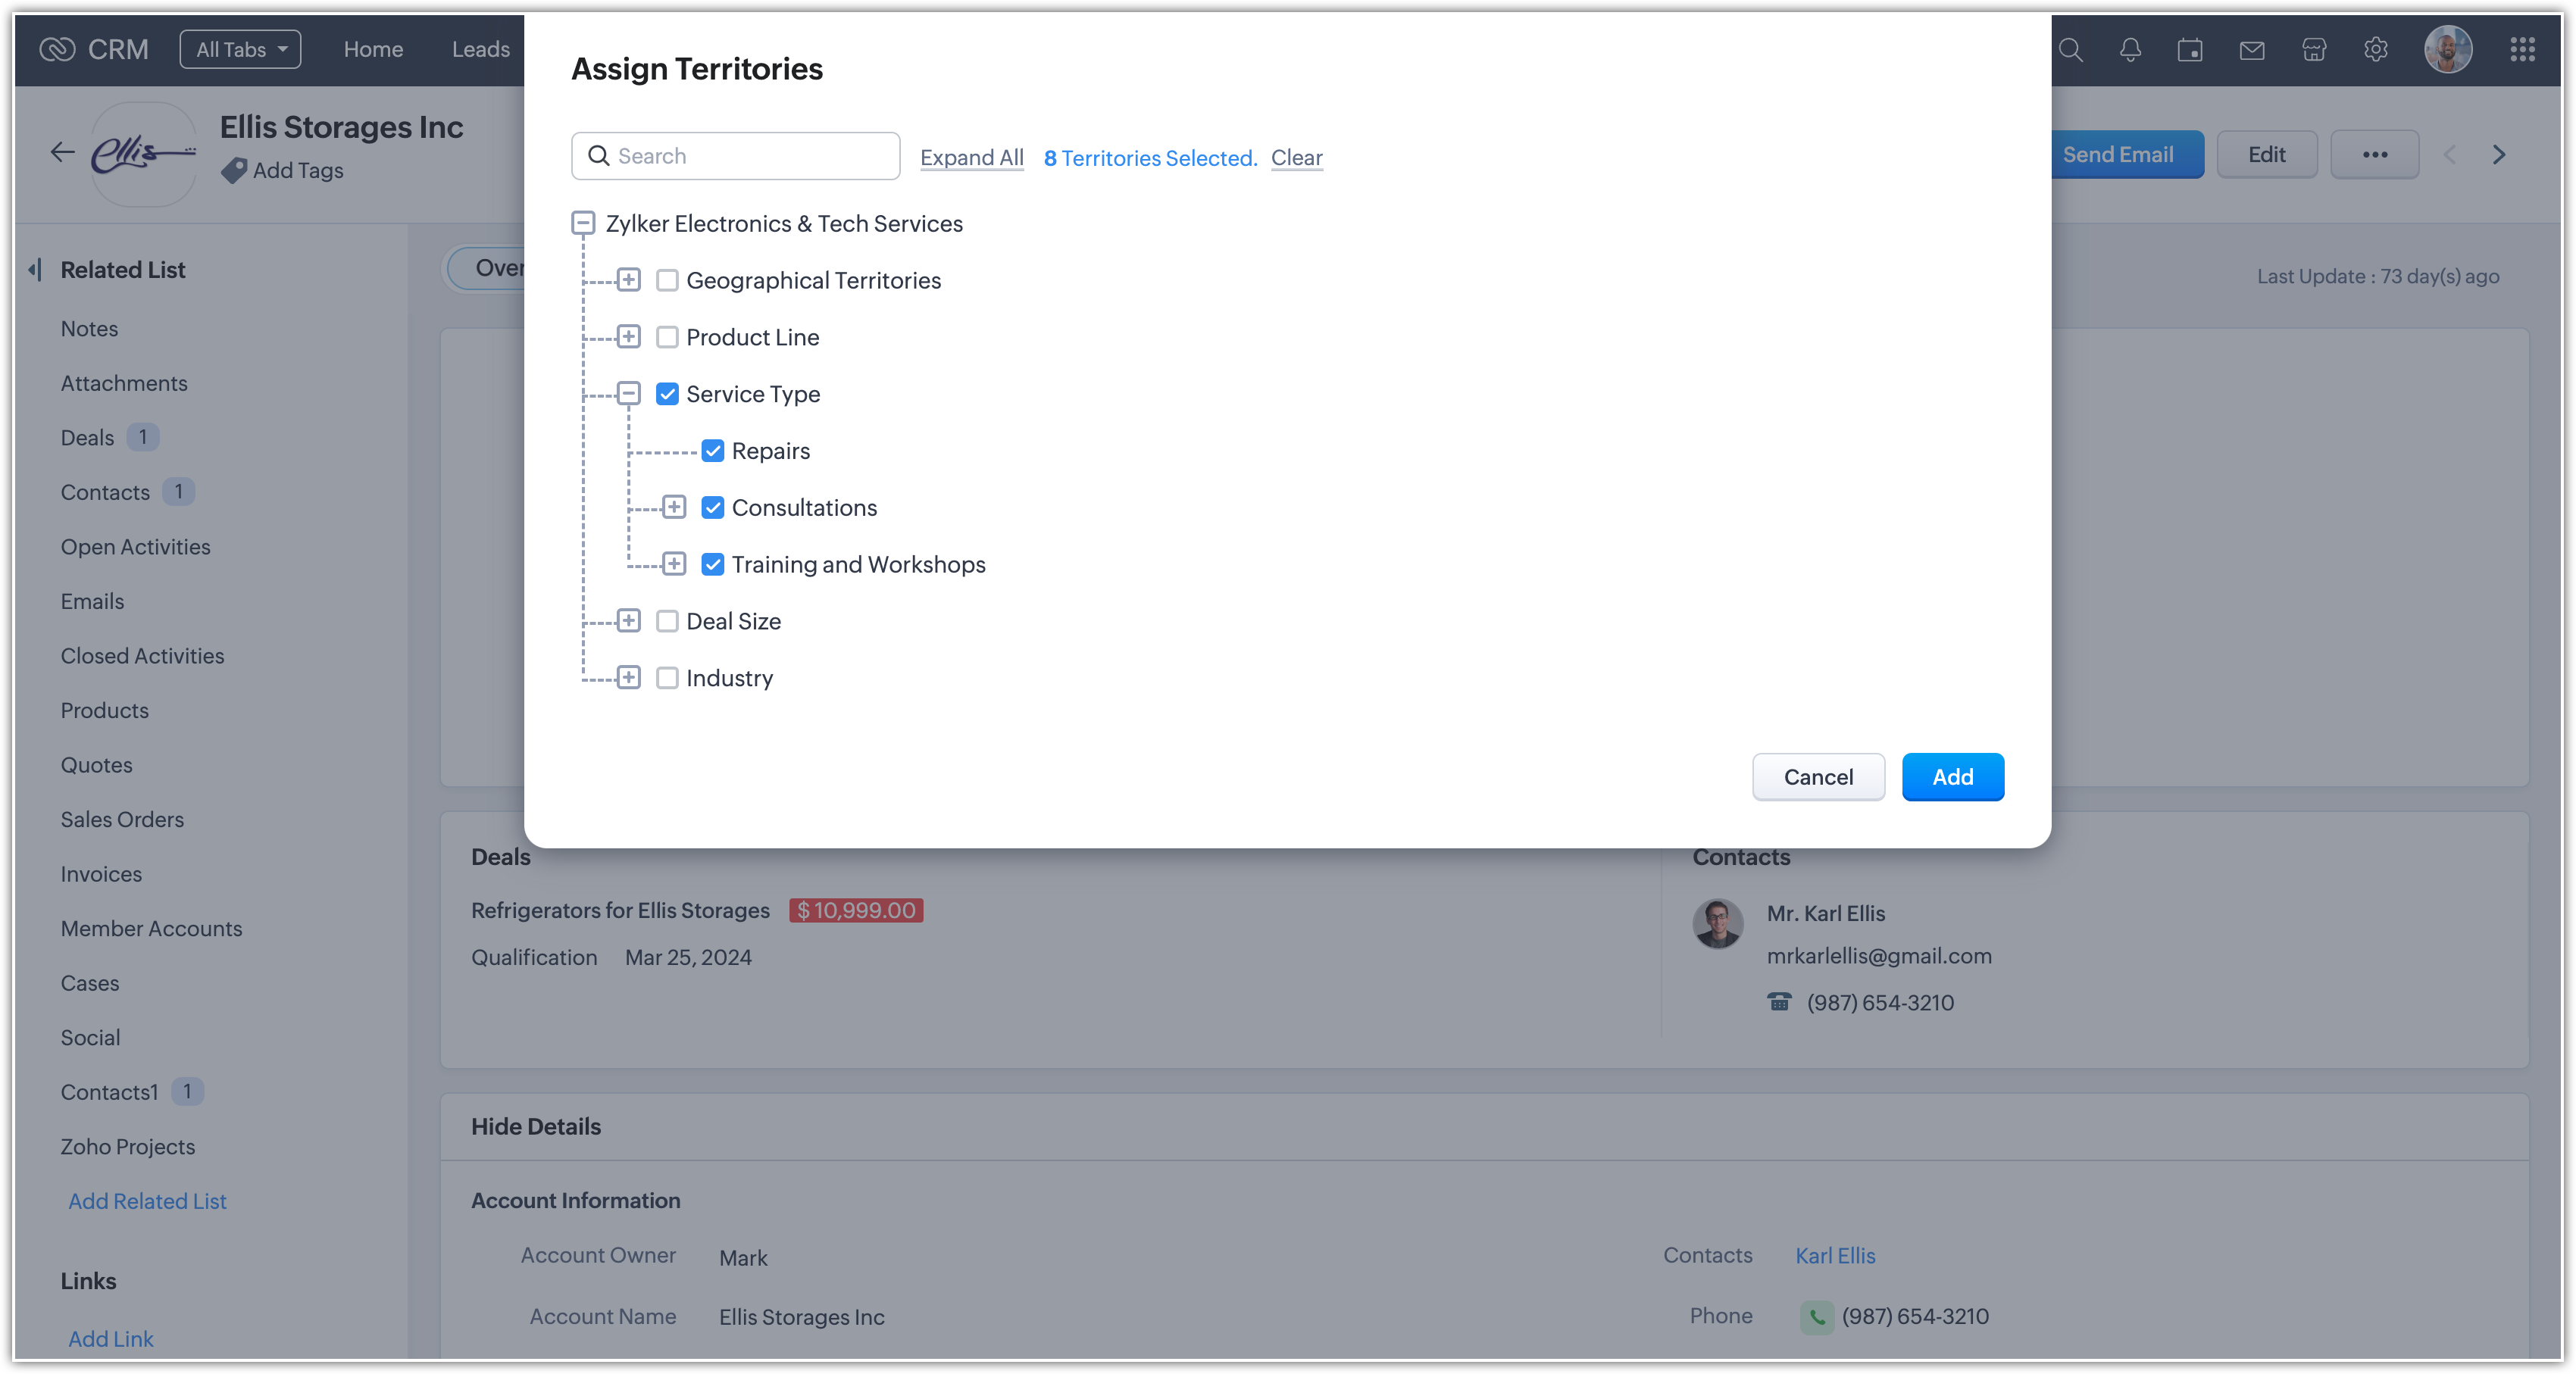
Task: Click the Clear selection link
Action: pos(1296,158)
